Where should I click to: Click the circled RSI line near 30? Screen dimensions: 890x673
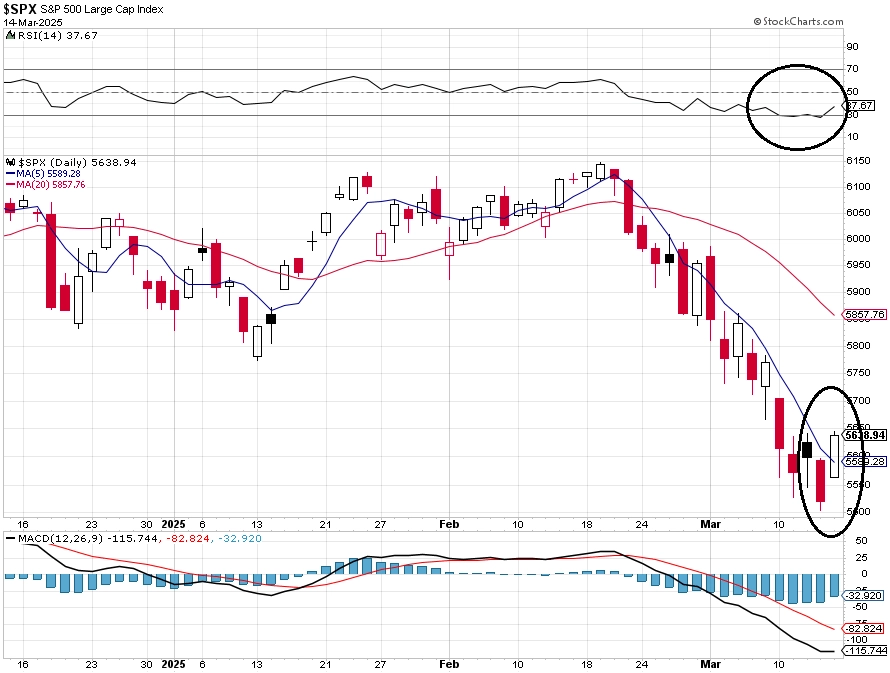[x=799, y=114]
